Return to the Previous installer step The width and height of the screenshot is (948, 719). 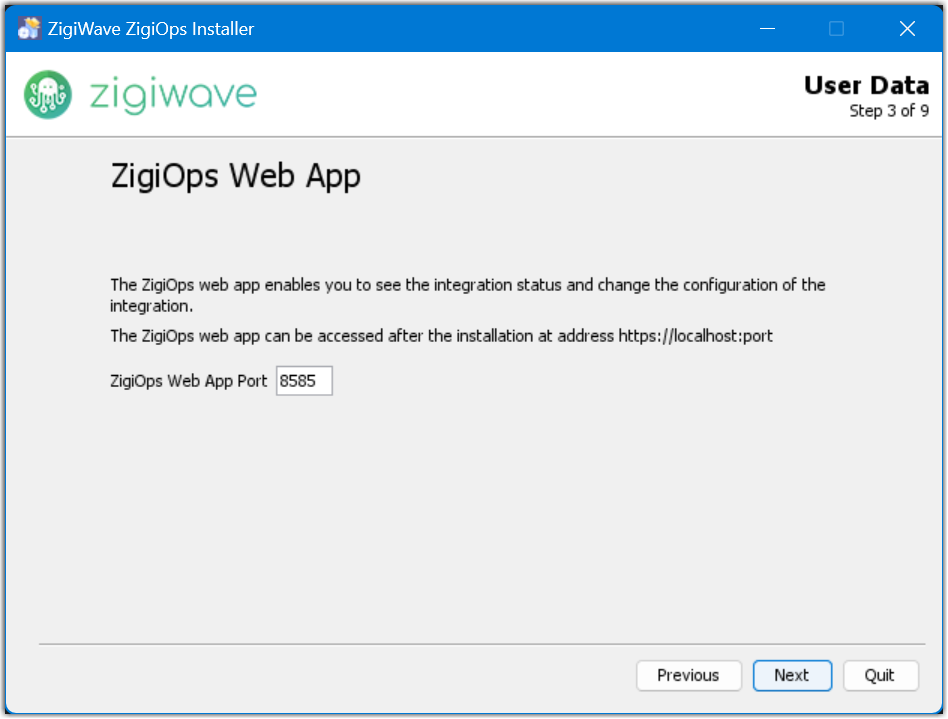click(688, 675)
